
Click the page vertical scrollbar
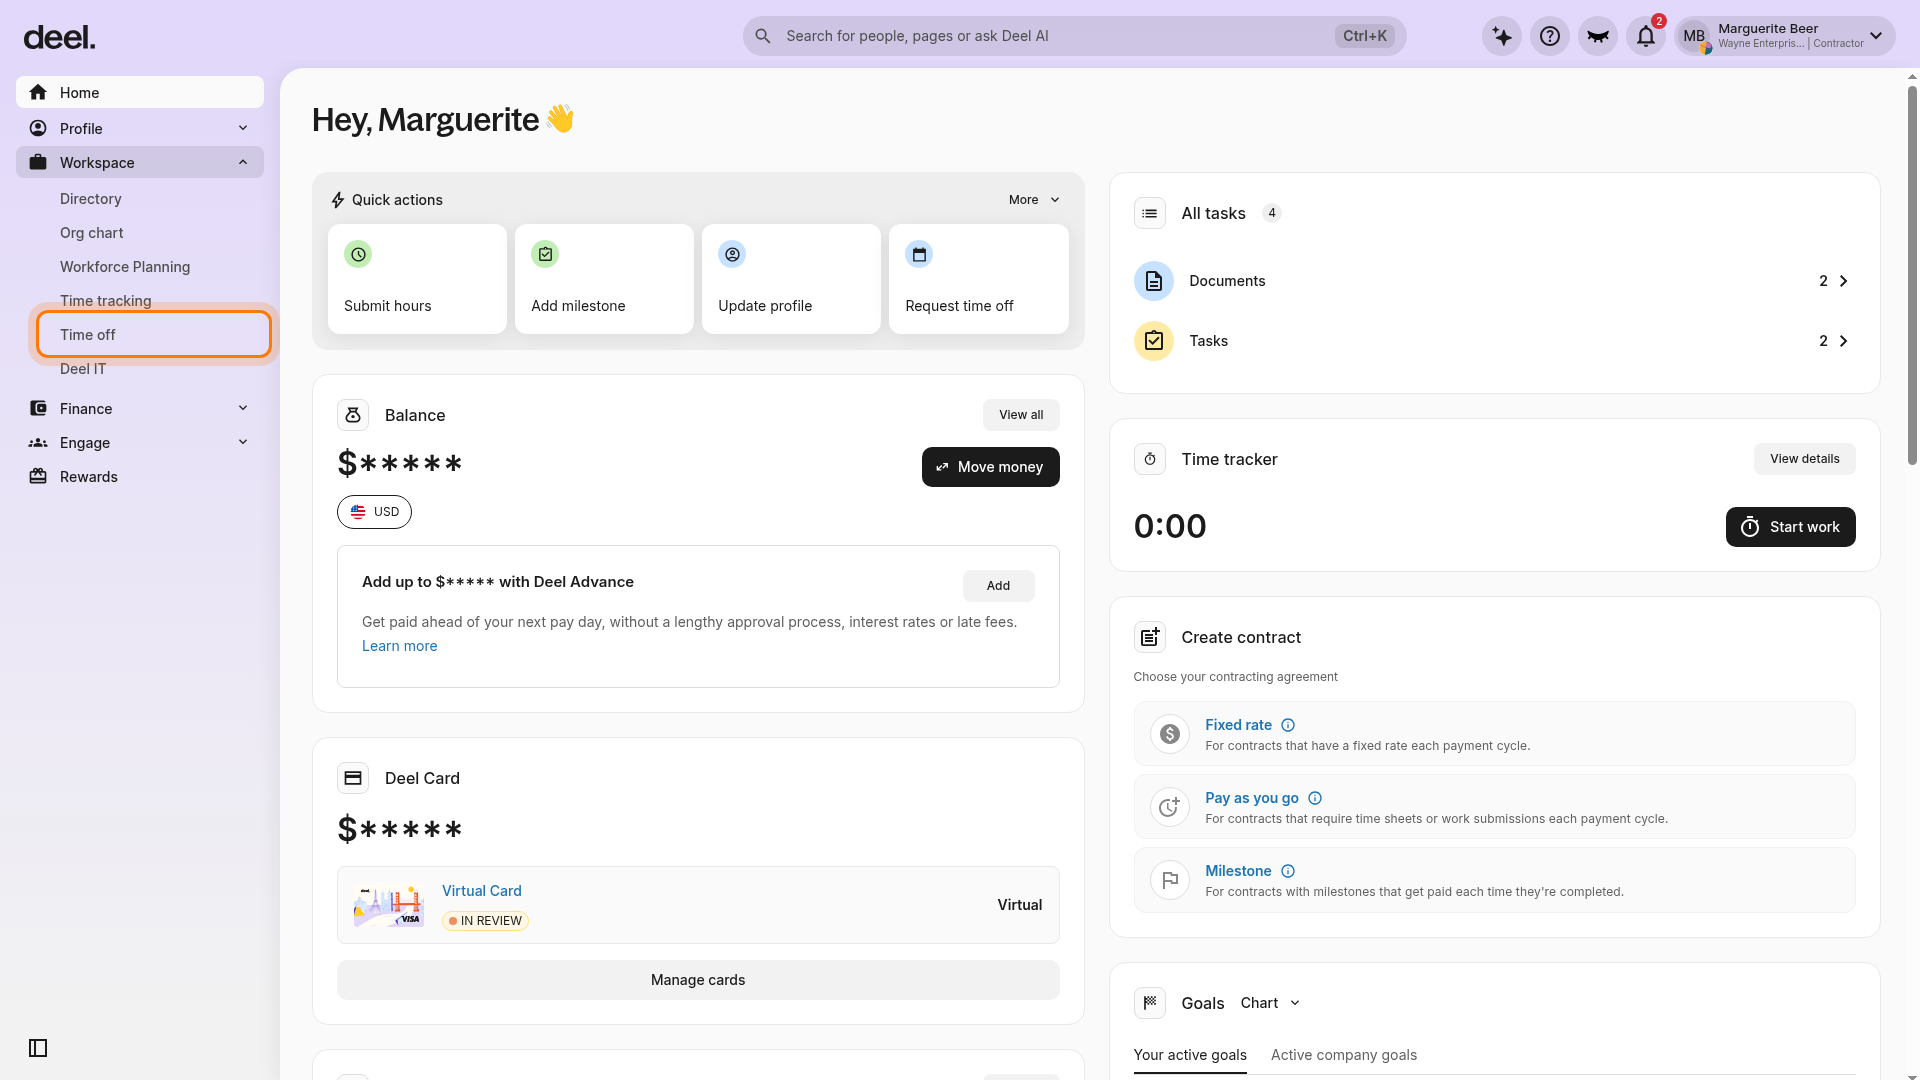click(x=1912, y=275)
